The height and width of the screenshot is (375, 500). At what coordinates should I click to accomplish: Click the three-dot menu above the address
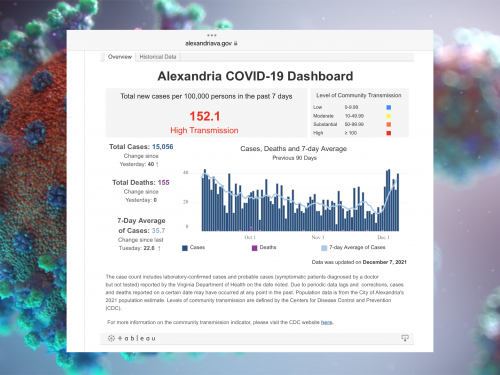tap(212, 35)
